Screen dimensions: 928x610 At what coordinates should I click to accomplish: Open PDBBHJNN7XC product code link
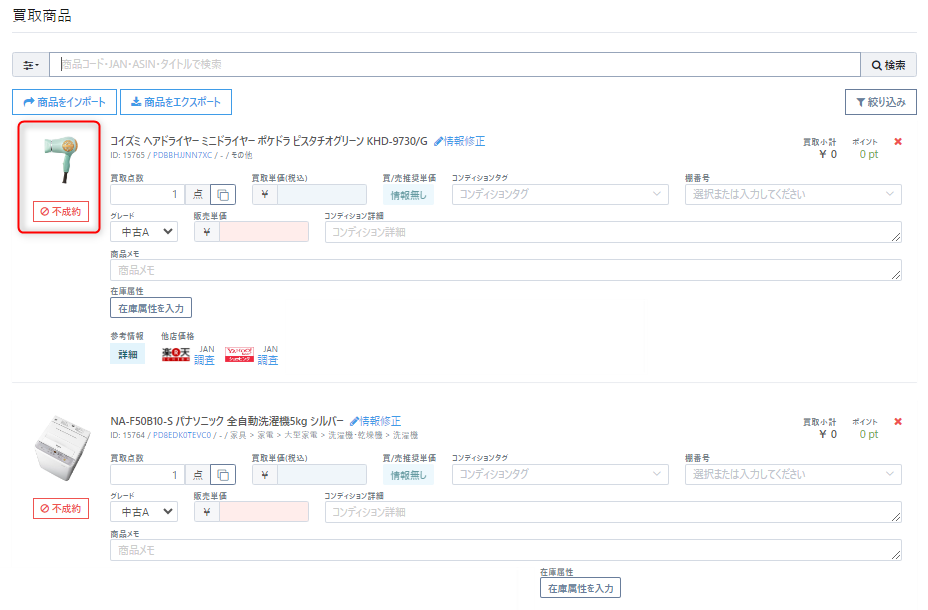coord(182,155)
